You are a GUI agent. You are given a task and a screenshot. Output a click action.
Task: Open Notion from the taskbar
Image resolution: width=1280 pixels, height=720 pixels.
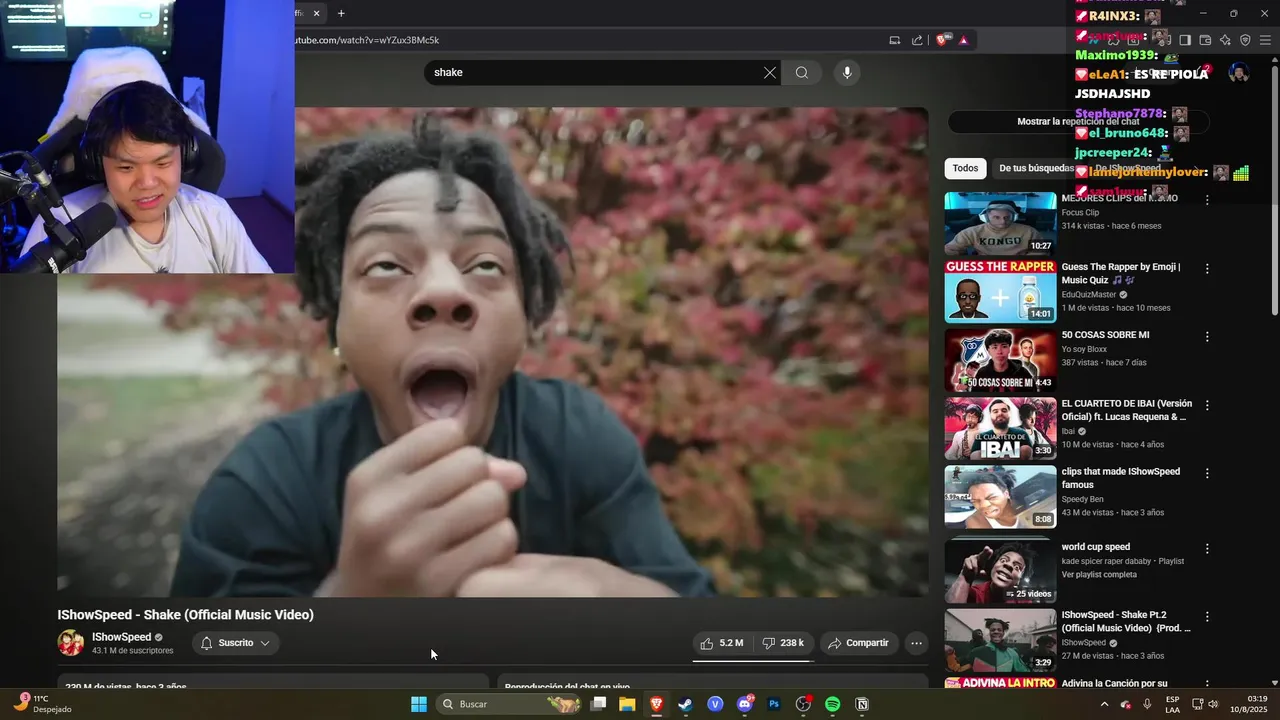click(x=861, y=704)
